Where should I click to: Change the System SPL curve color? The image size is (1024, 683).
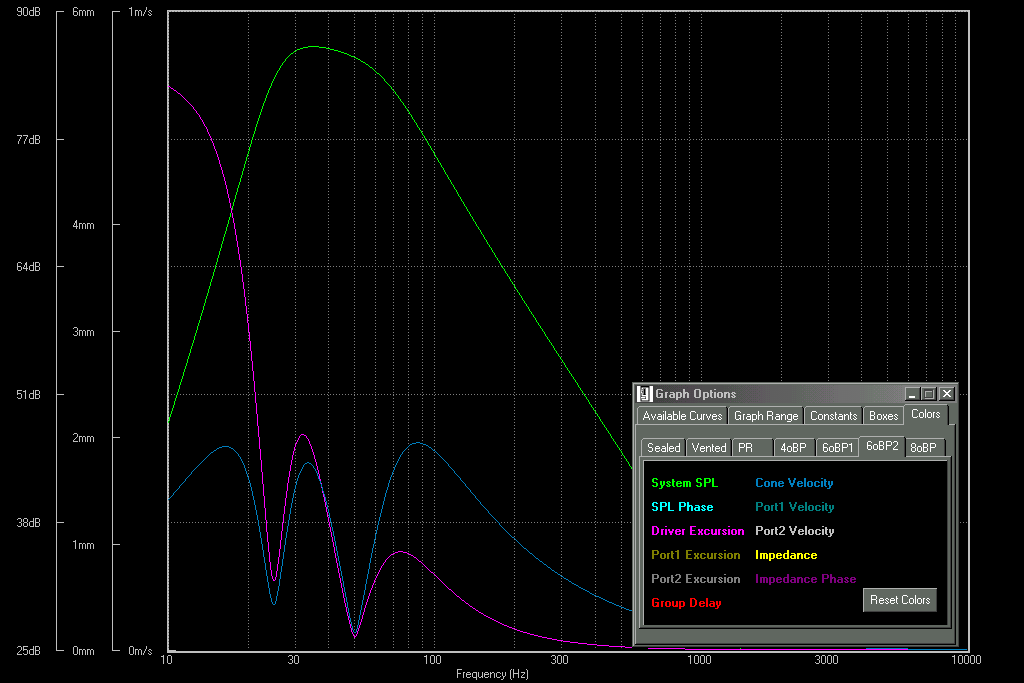[x=684, y=483]
